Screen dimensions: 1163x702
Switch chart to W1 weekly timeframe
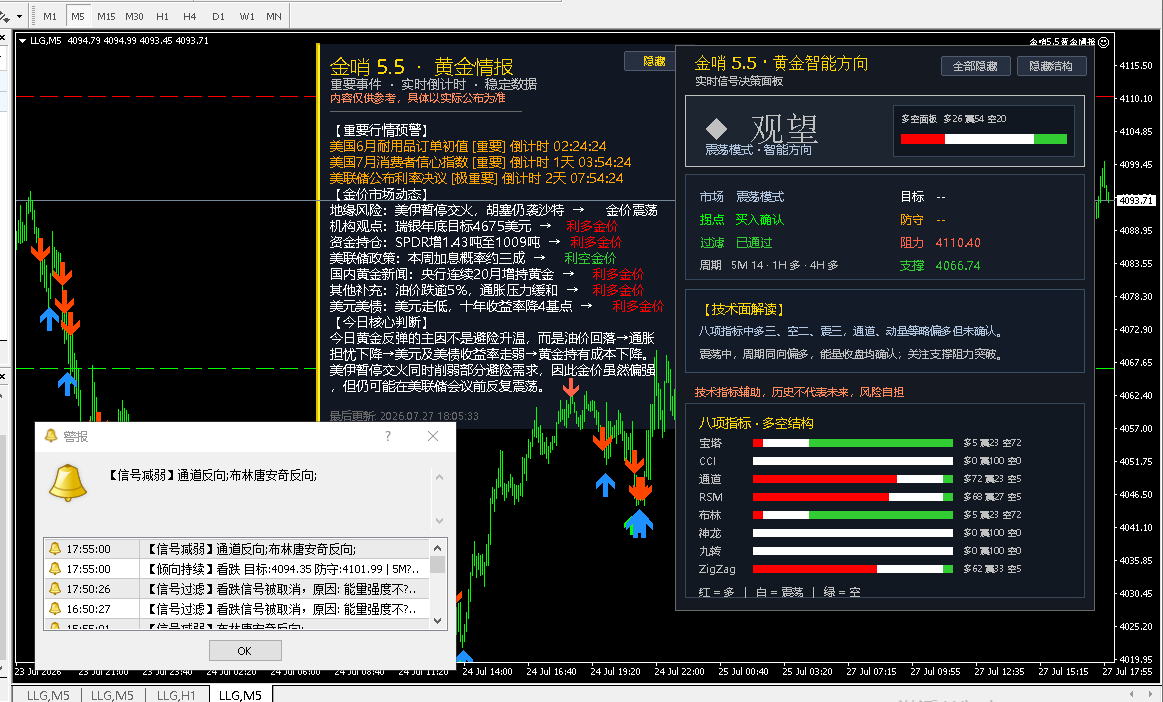tap(246, 16)
